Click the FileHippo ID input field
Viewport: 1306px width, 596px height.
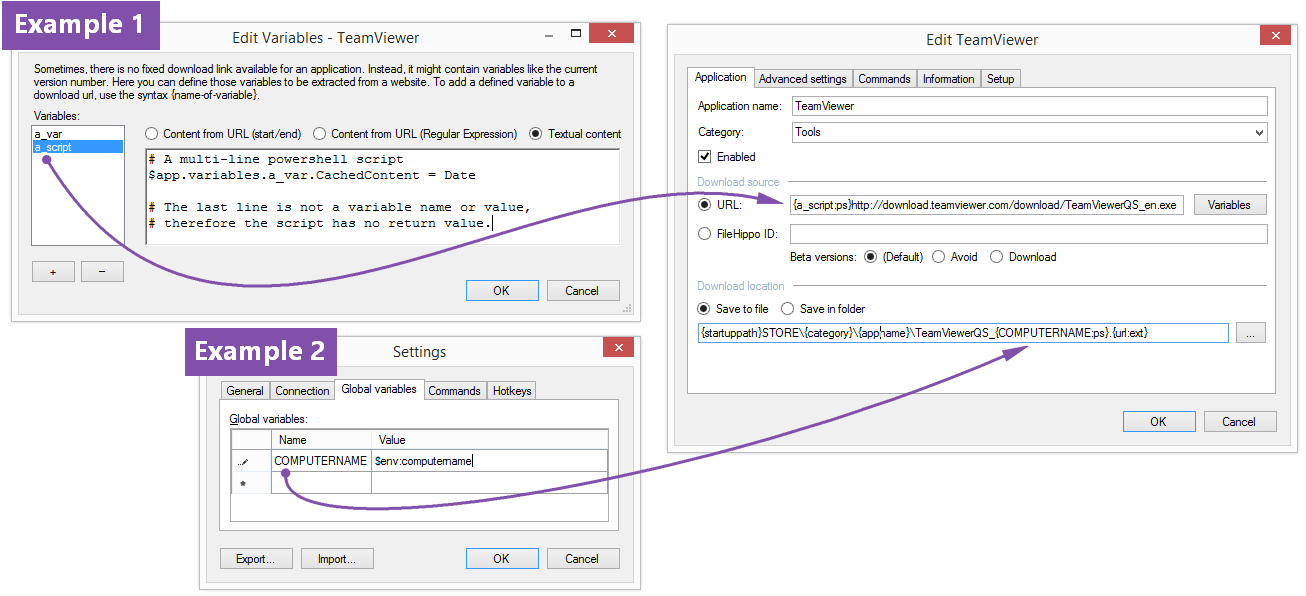[1029, 234]
